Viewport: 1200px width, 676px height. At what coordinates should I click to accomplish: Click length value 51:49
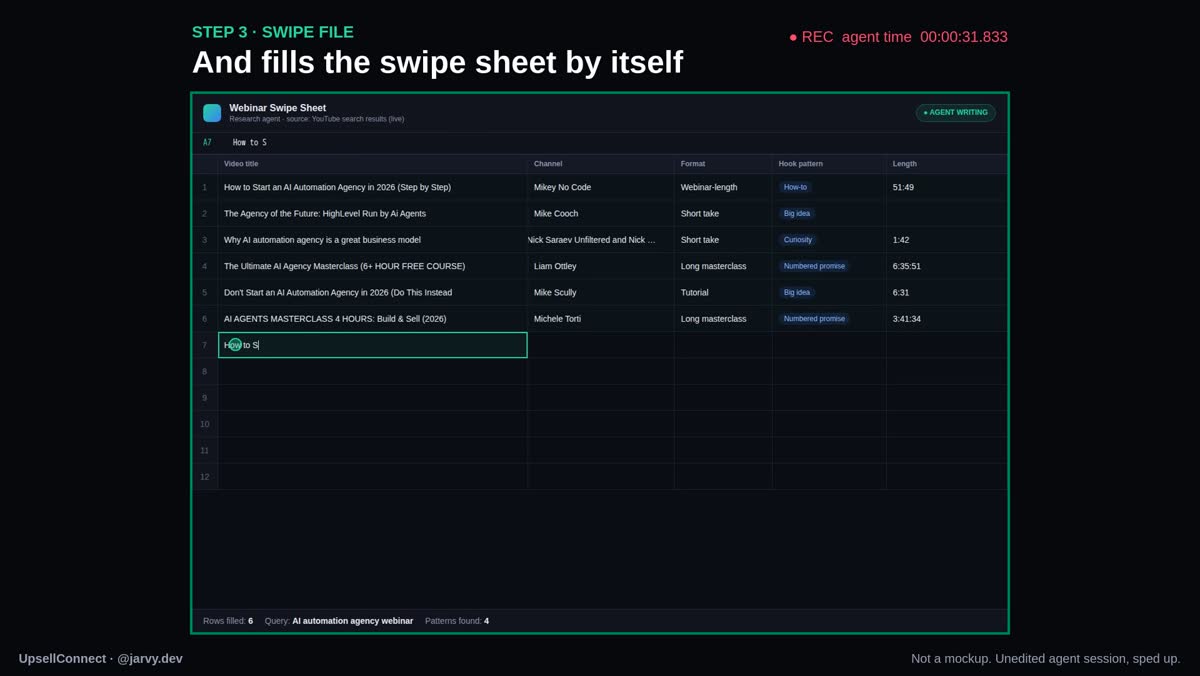coord(903,187)
